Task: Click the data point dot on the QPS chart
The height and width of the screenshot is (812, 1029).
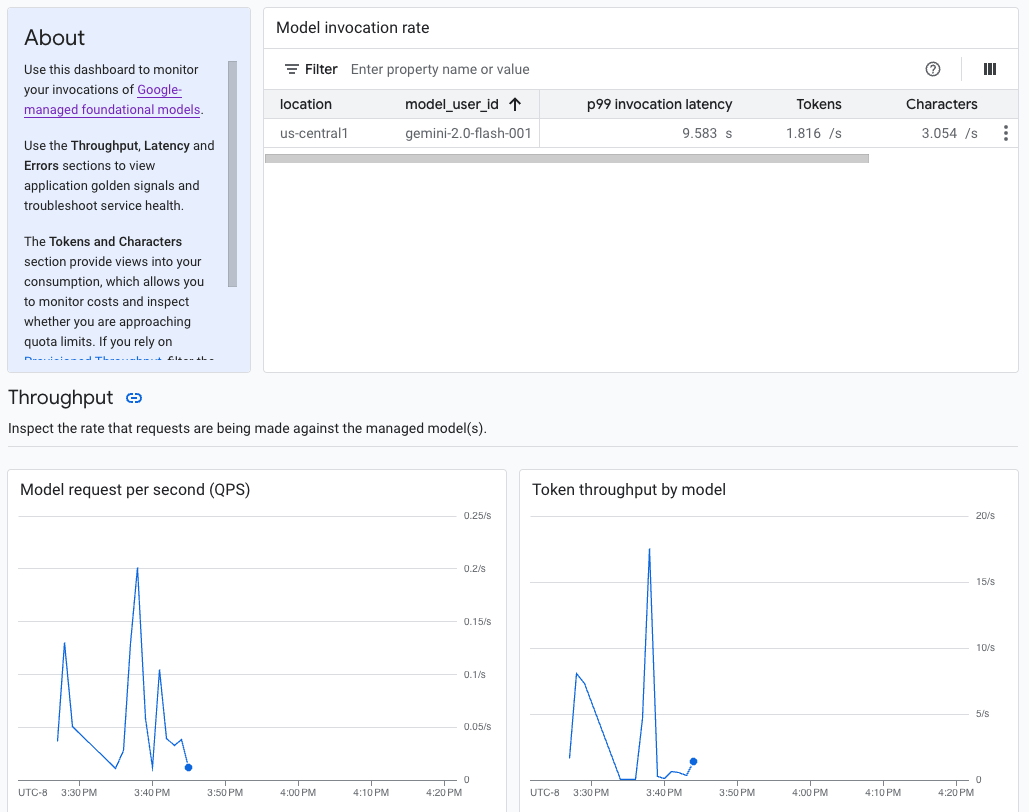Action: [188, 768]
